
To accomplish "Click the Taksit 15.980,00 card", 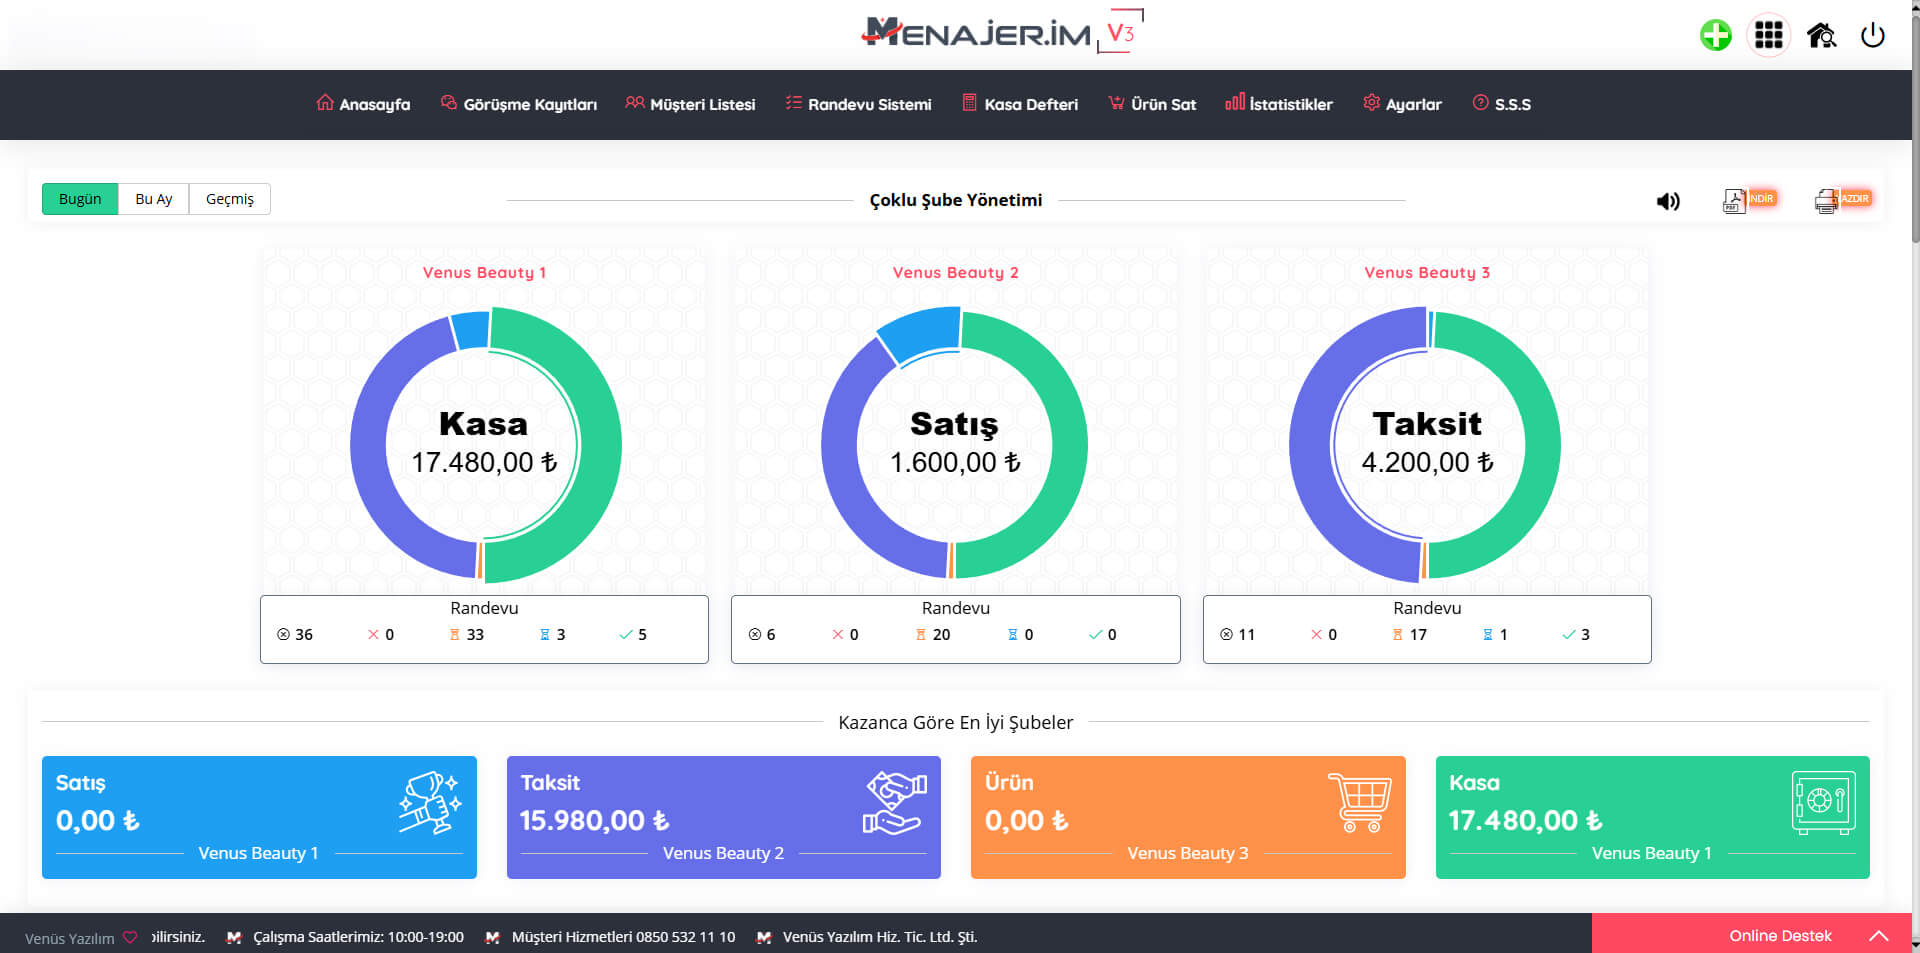I will (x=723, y=817).
